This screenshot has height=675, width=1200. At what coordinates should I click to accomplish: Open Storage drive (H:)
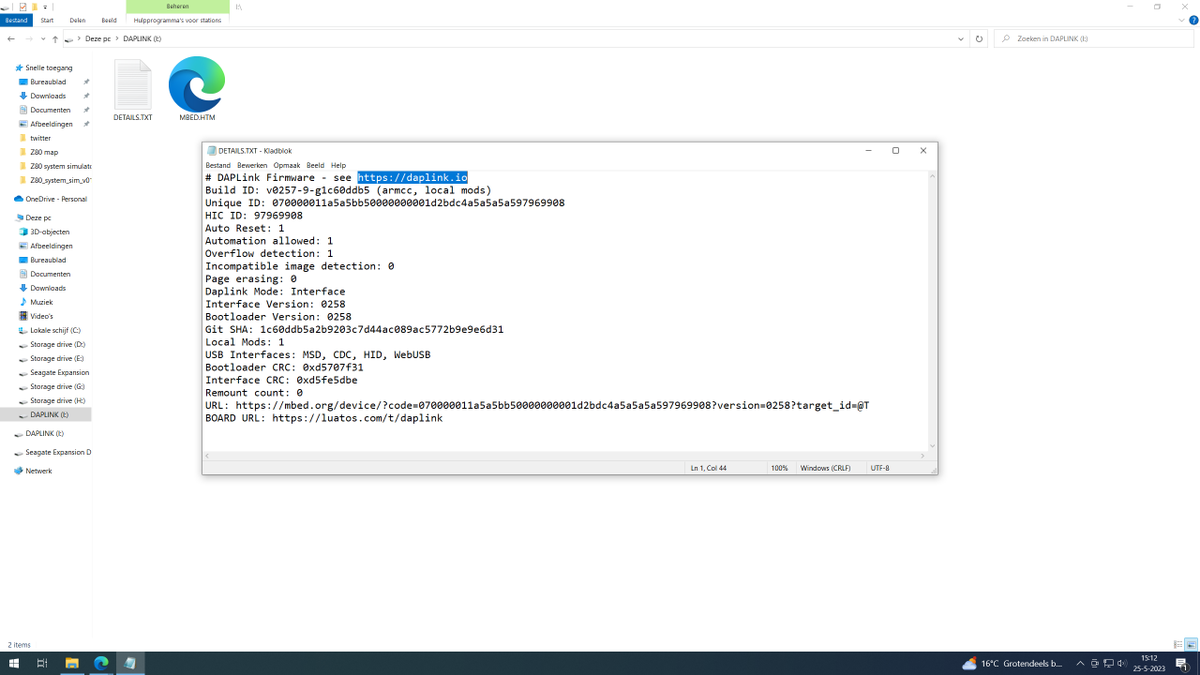(57, 400)
